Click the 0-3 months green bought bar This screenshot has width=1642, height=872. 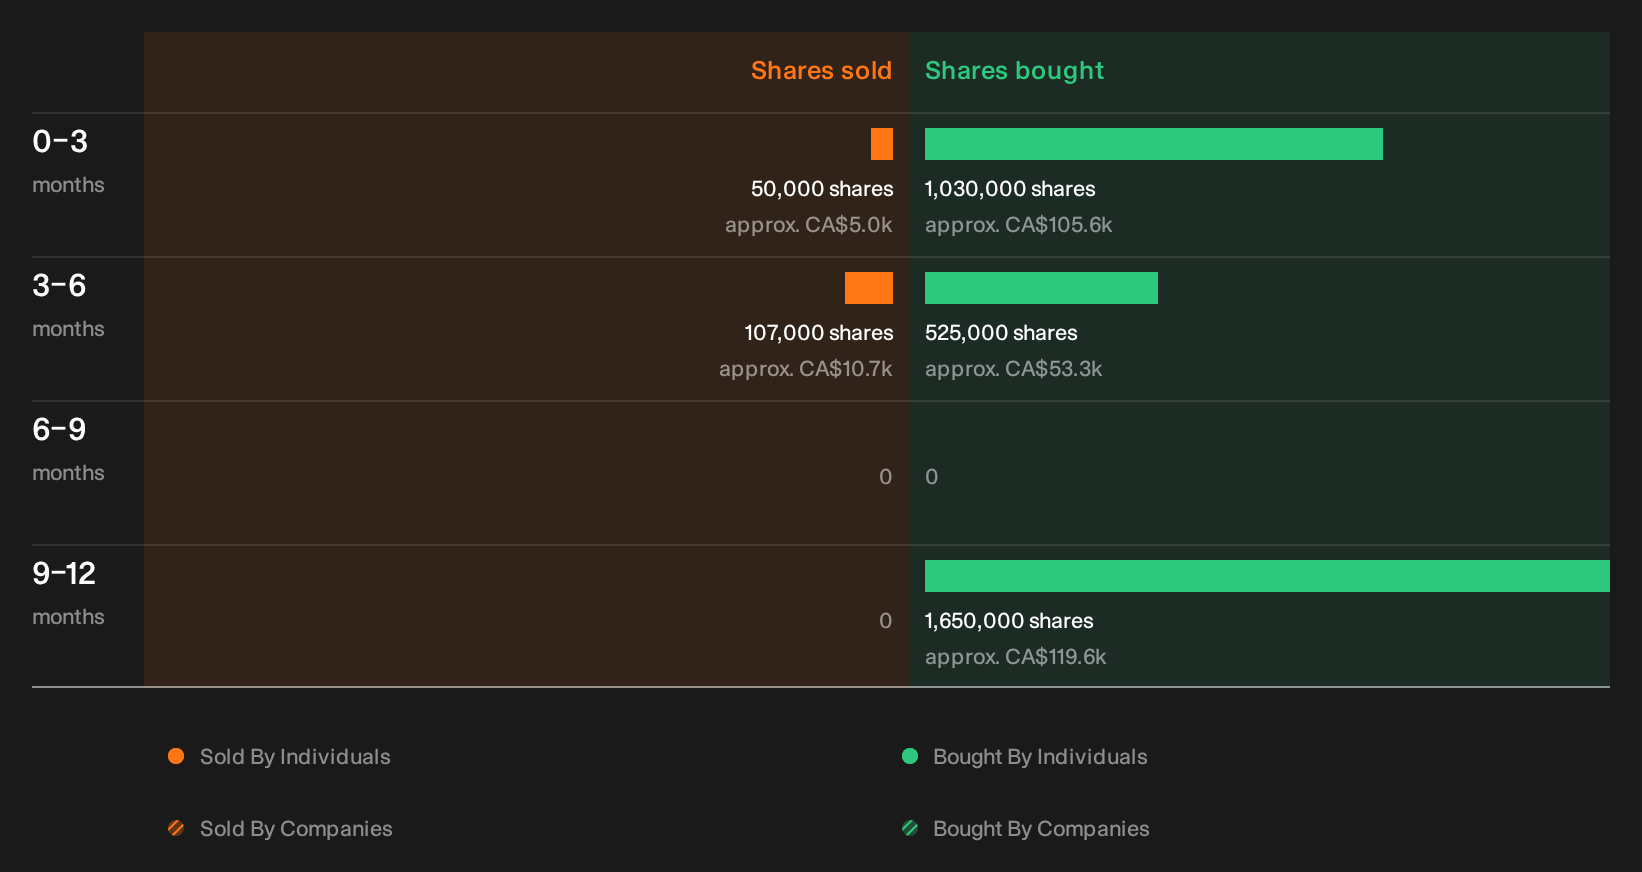pyautogui.click(x=1154, y=144)
